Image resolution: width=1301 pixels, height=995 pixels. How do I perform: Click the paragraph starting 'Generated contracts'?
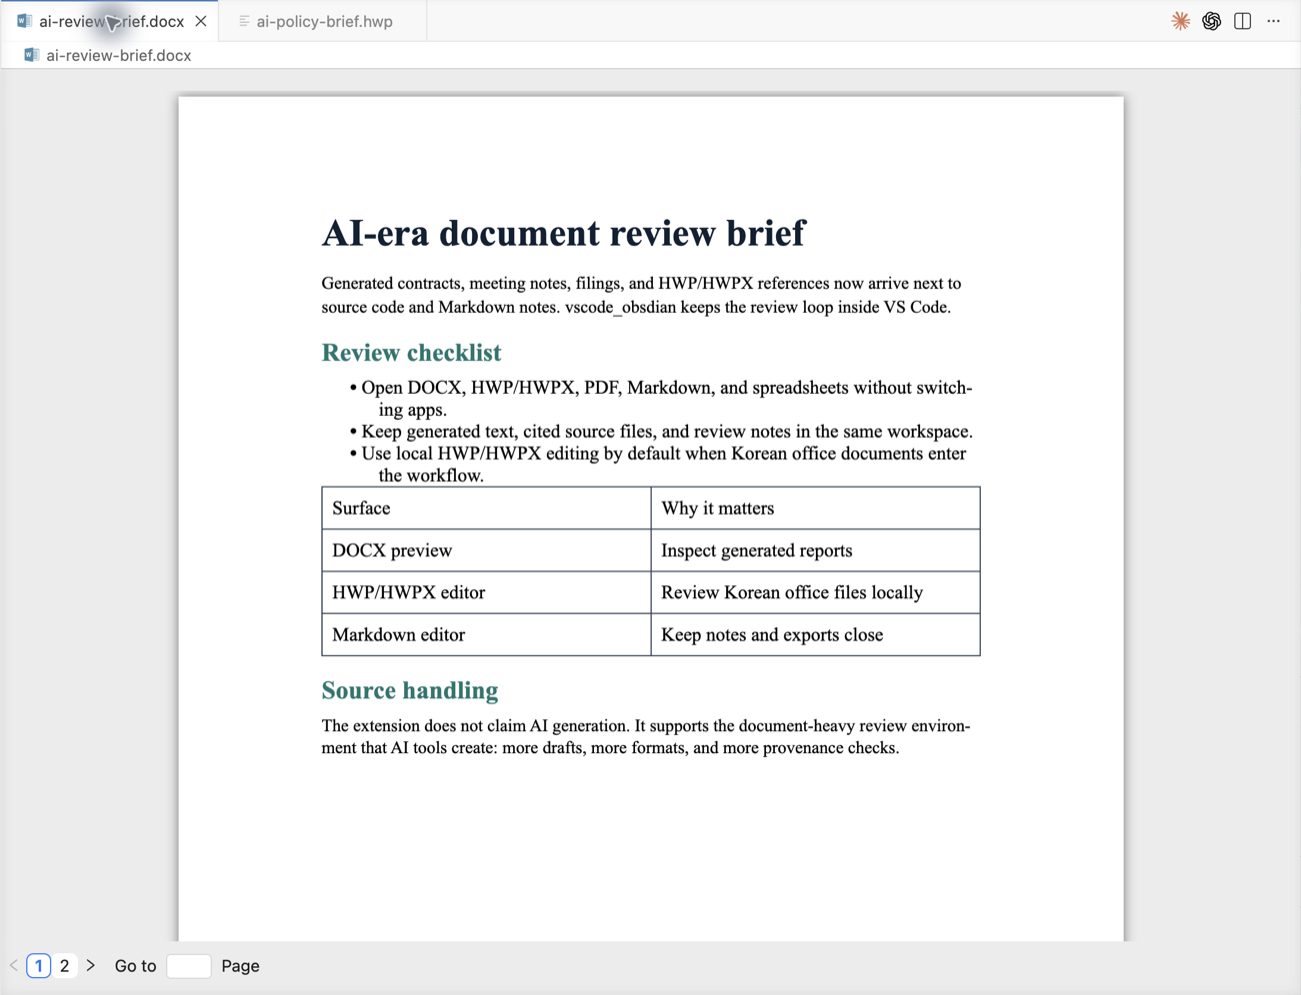tap(641, 295)
